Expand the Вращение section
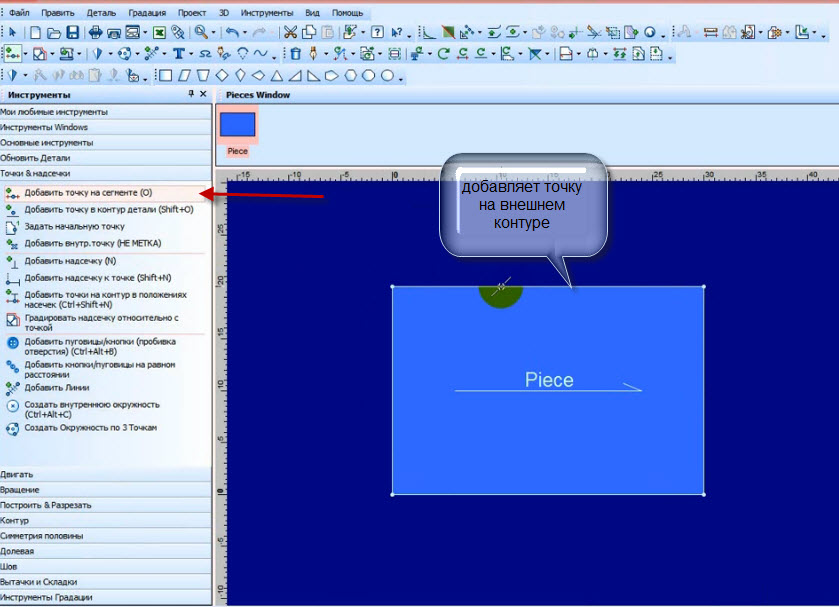 105,490
